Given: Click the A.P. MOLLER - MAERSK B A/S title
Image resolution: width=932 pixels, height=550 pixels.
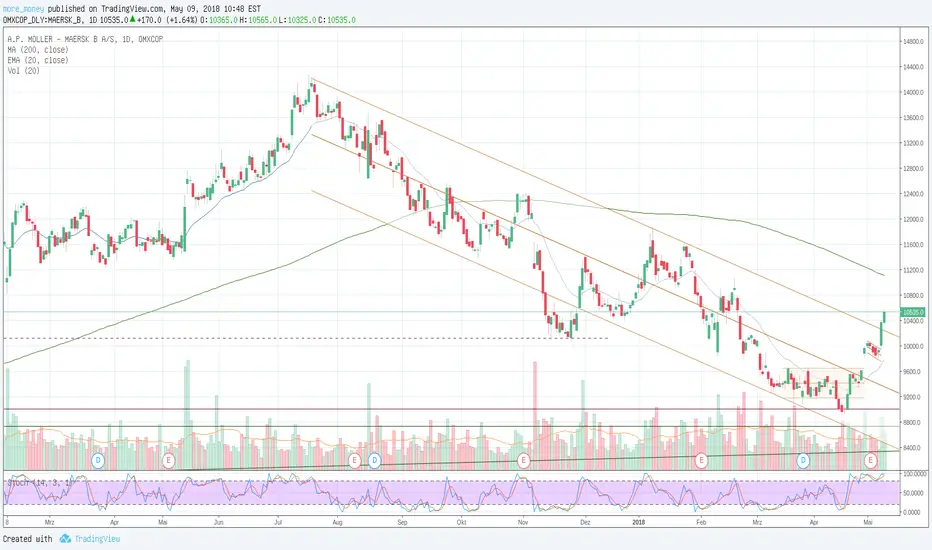Looking at the screenshot, I should pos(85,39).
